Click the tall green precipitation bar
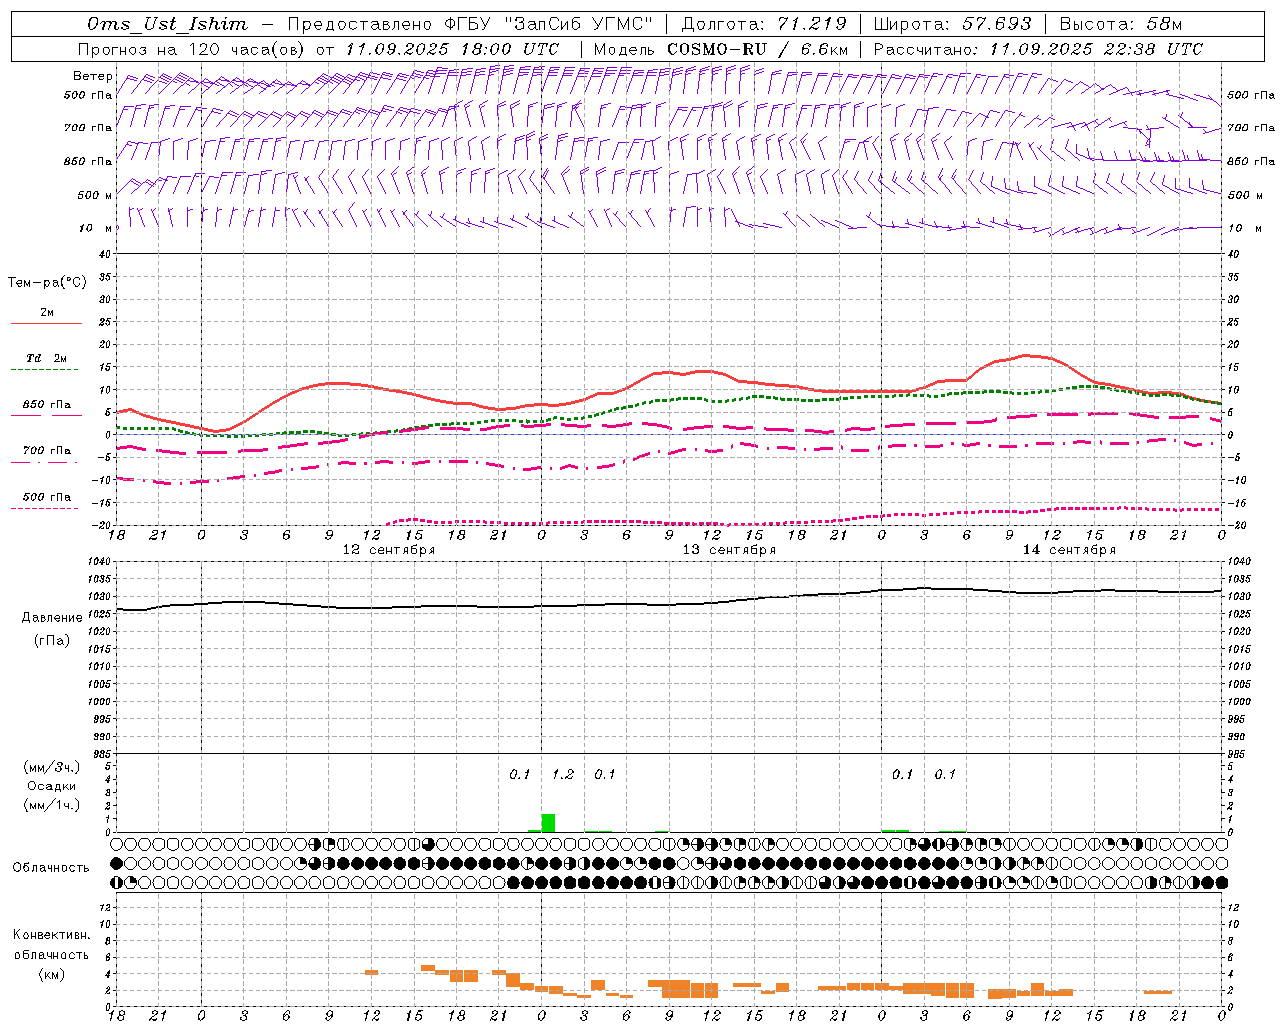The height and width of the screenshot is (1024, 1280). 548,823
